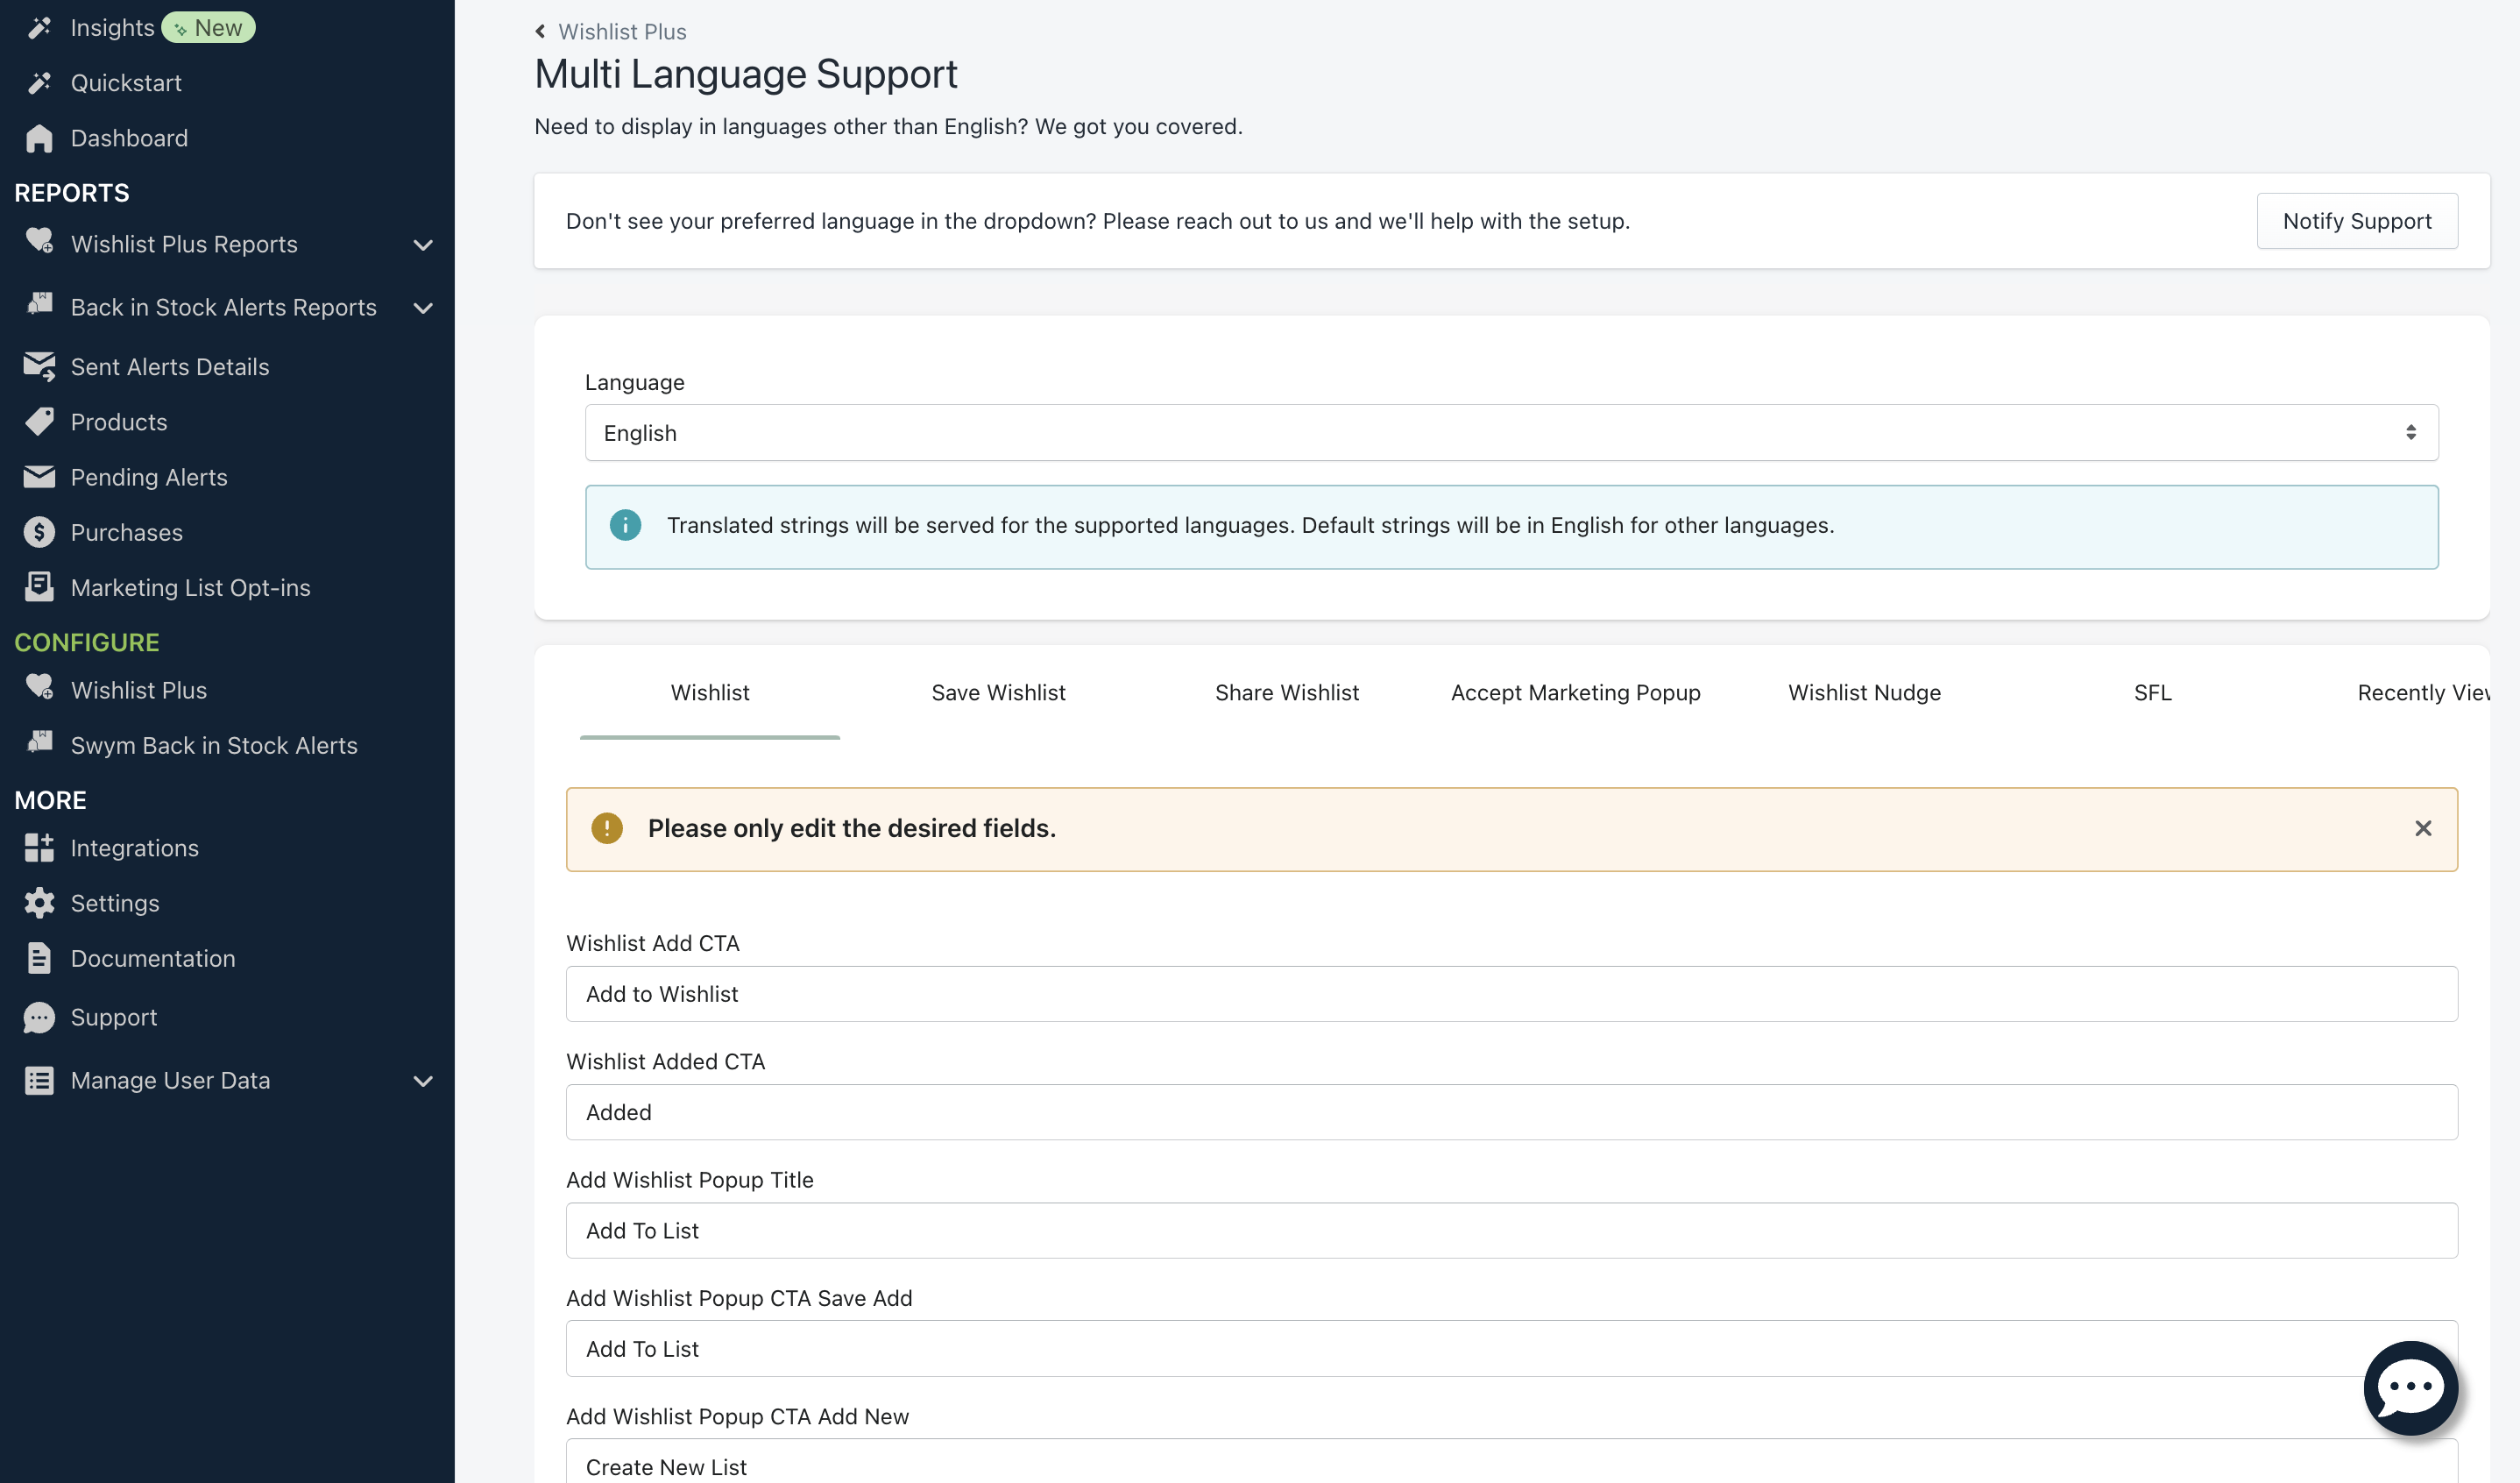Image resolution: width=2520 pixels, height=1483 pixels.
Task: Switch to the Wishlist Nudge tab
Action: pyautogui.click(x=1864, y=692)
